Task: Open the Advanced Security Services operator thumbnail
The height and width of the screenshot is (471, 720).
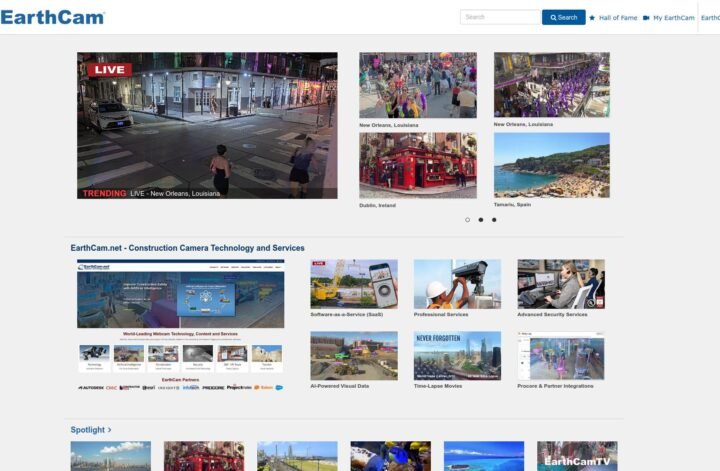Action: tap(561, 284)
